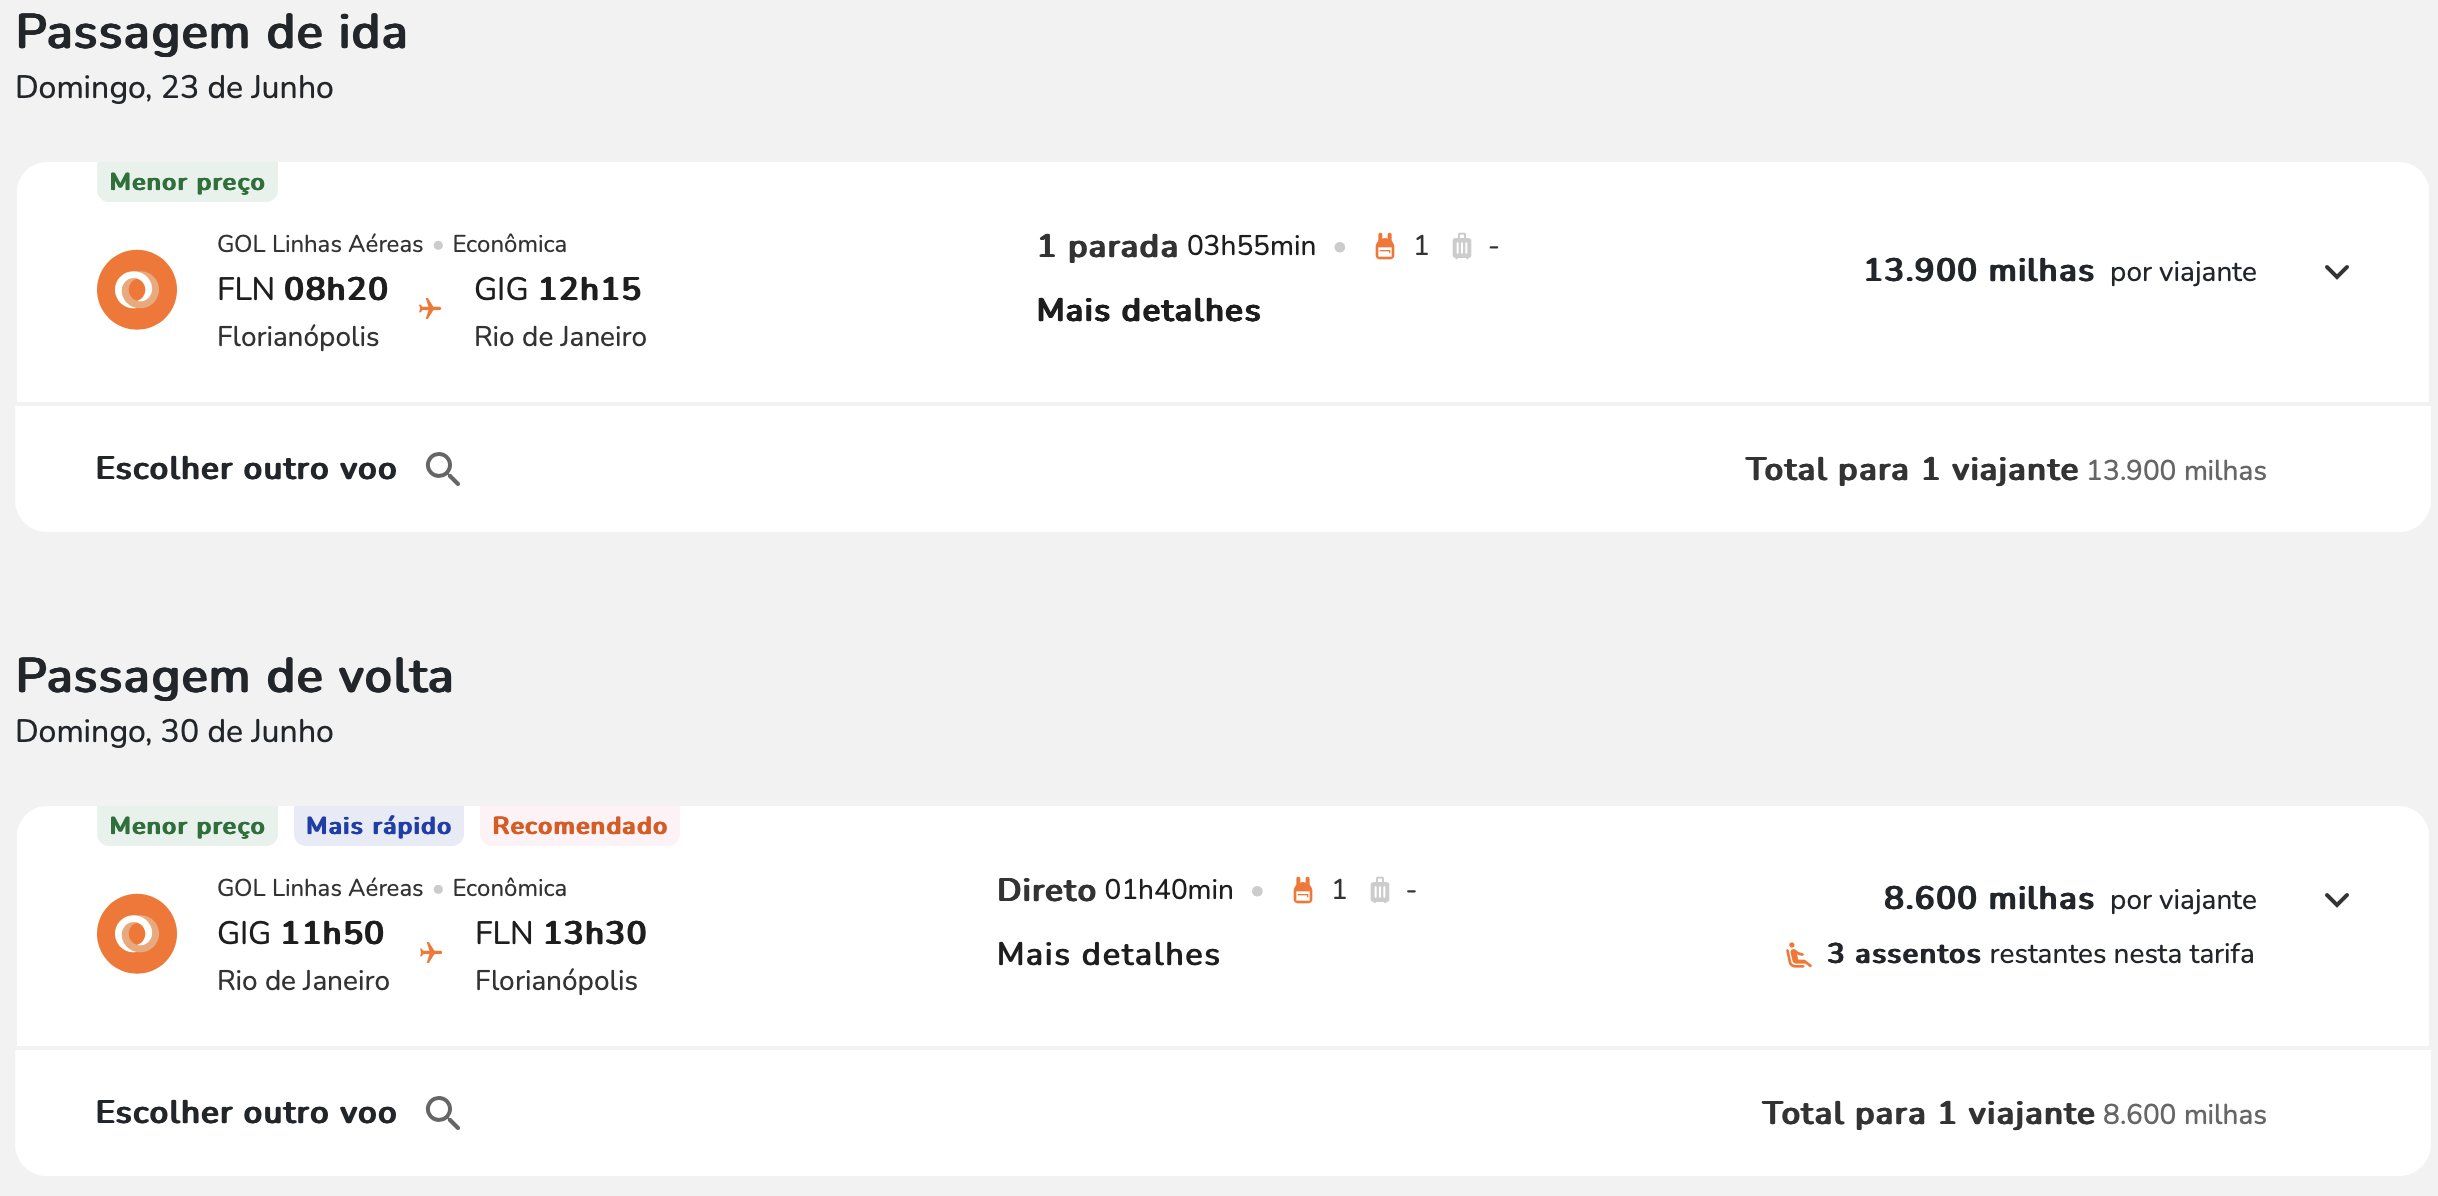This screenshot has width=2438, height=1196.
Task: Click gray suitcase icon on outbound flight
Action: click(x=1462, y=246)
